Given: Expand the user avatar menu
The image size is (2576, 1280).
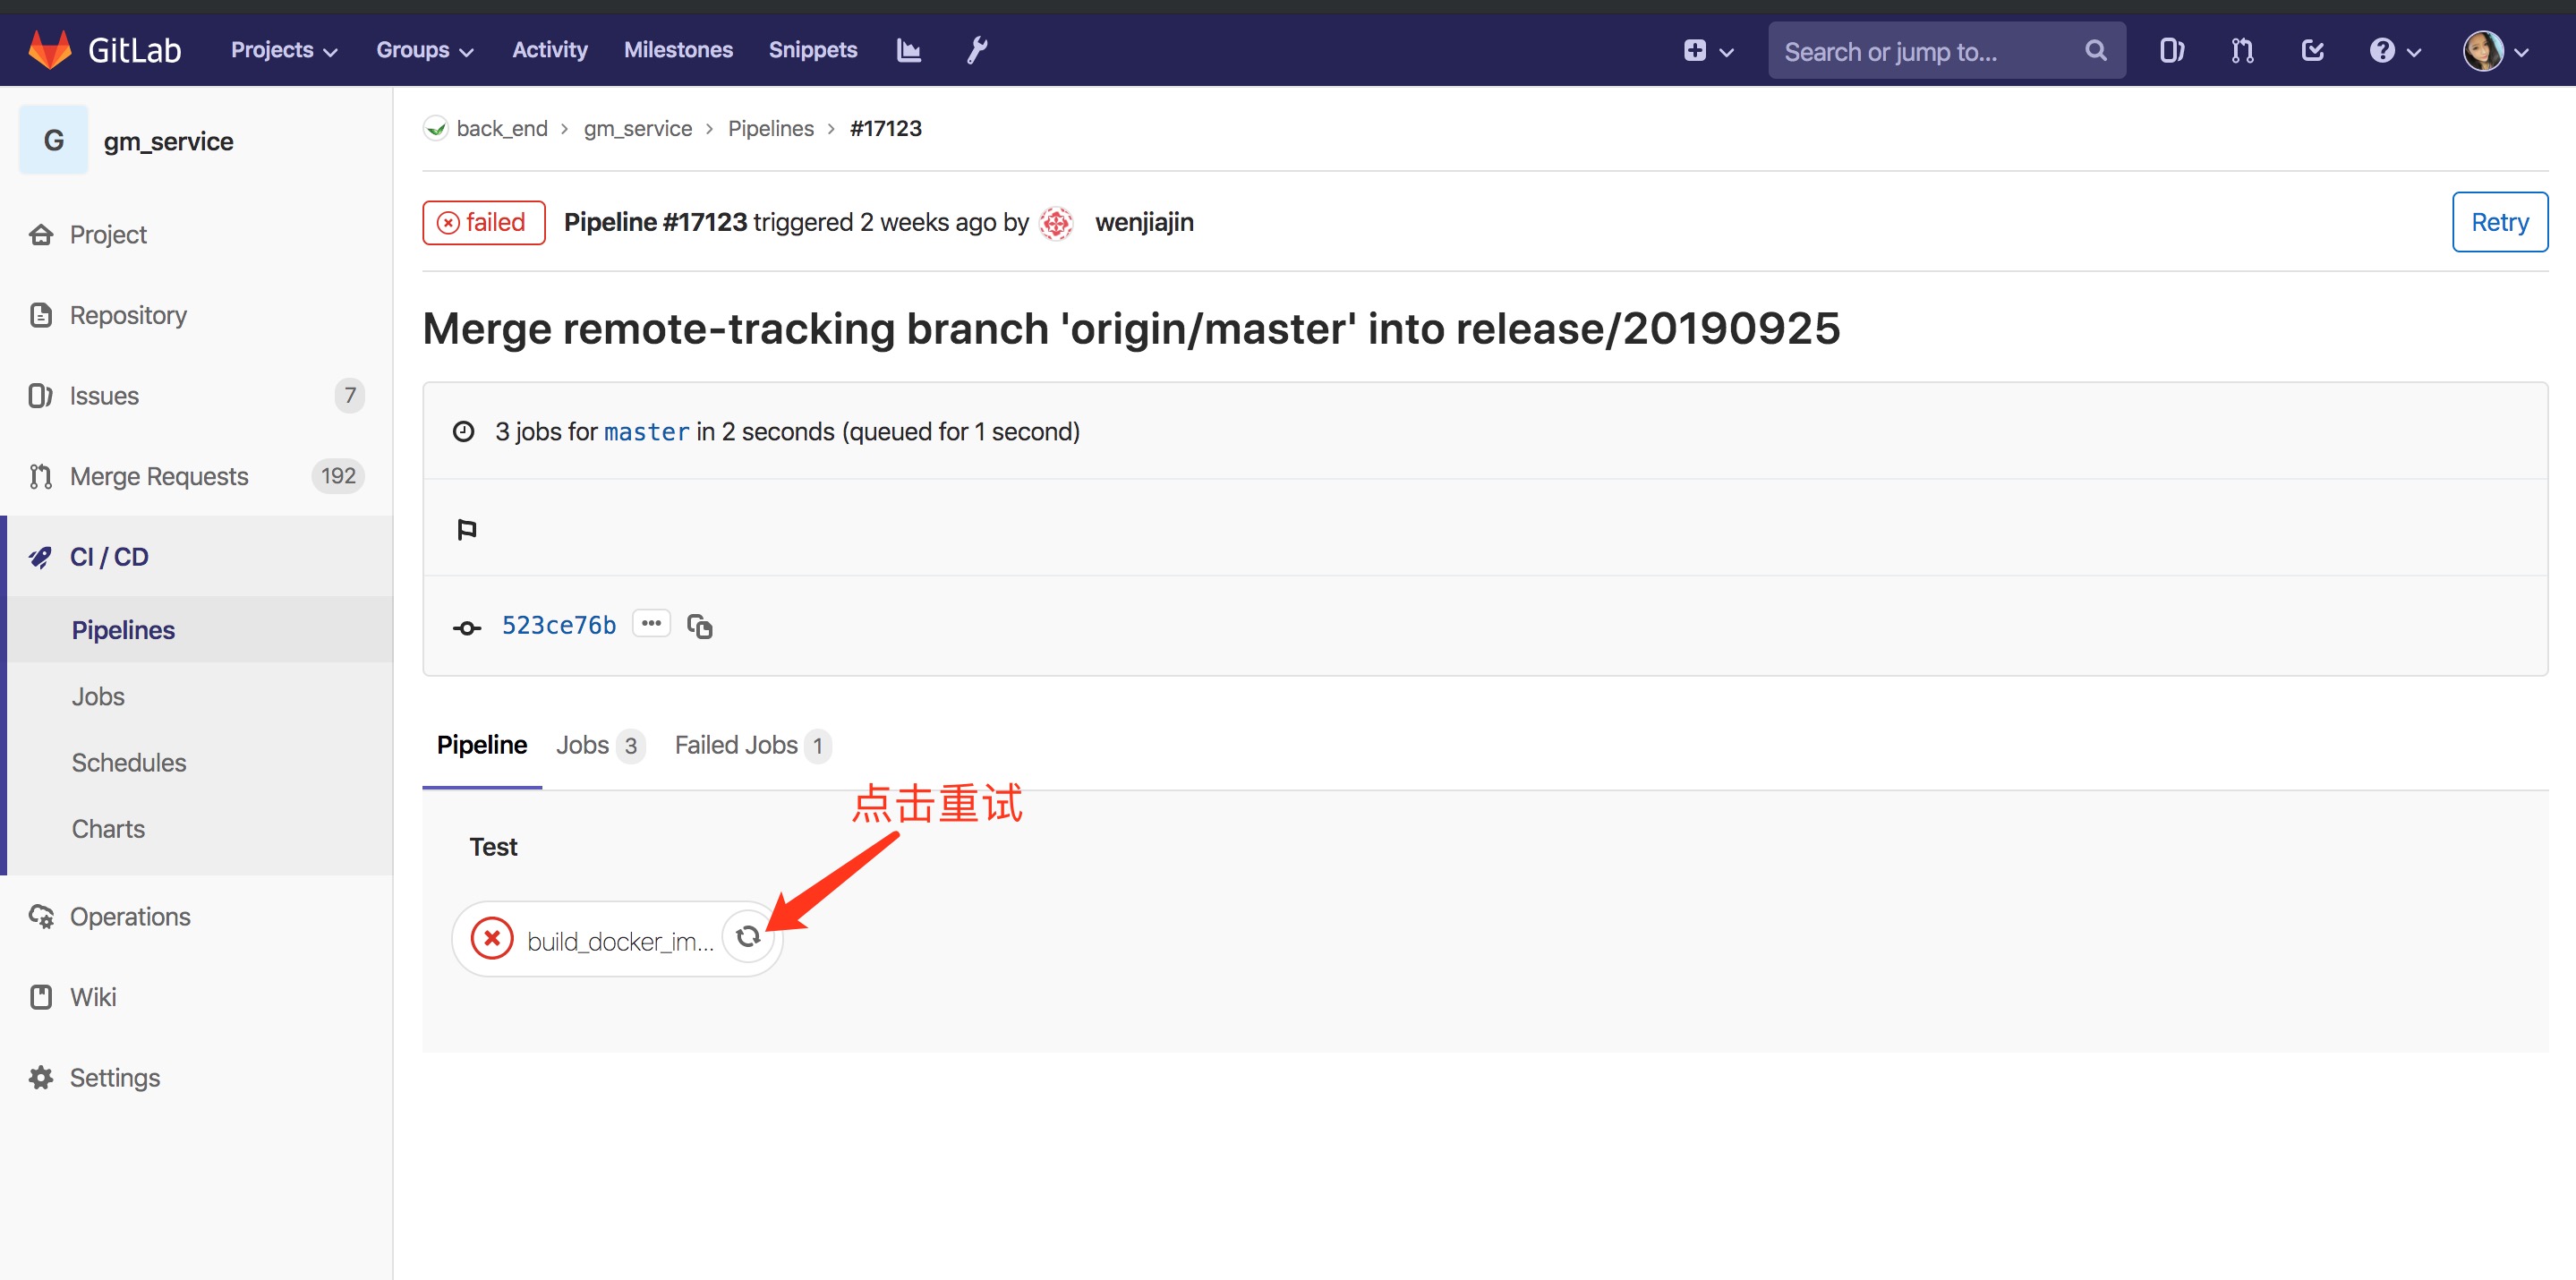Looking at the screenshot, I should click(2495, 50).
